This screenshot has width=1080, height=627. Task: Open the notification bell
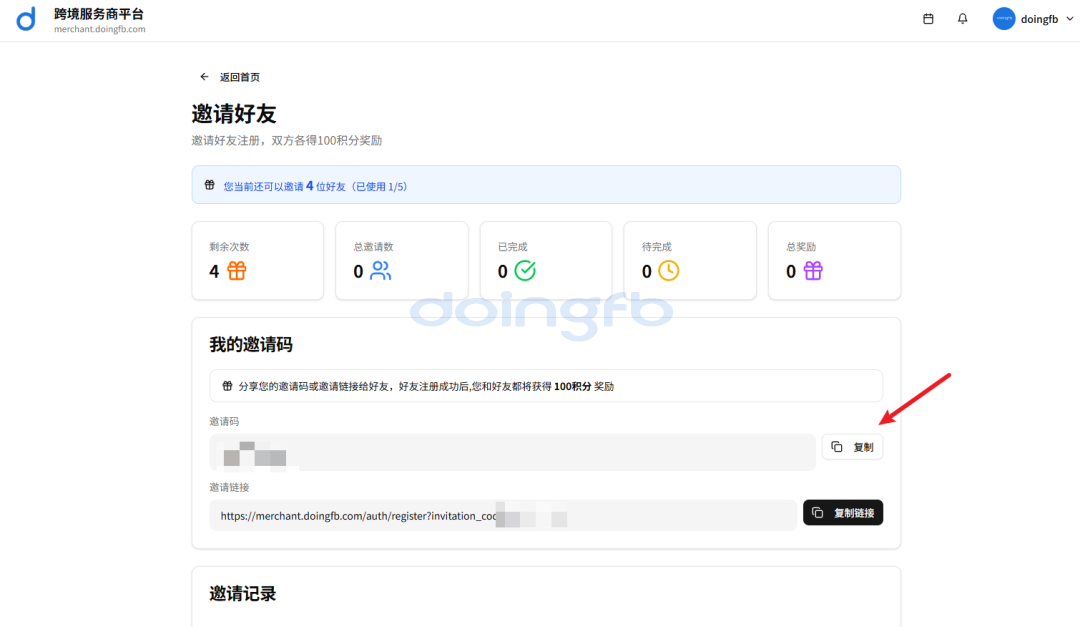click(962, 19)
